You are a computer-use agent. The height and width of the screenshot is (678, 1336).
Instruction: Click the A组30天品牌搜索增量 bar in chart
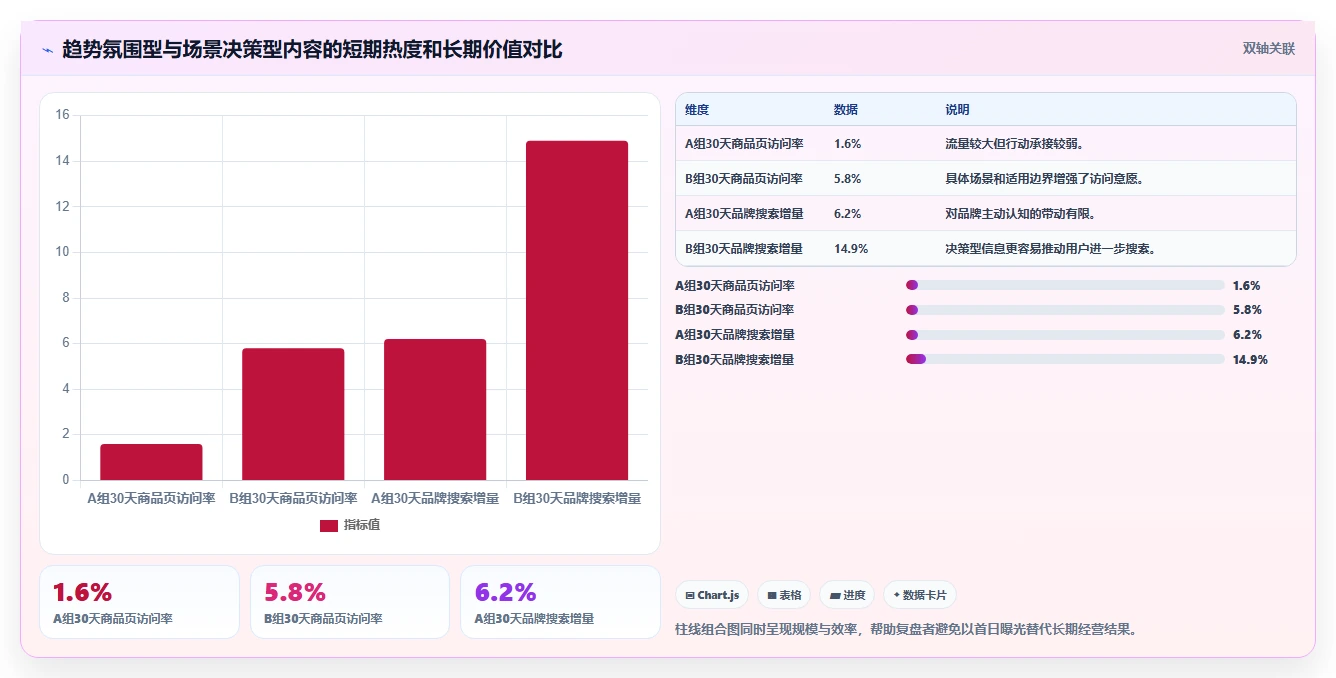pos(435,410)
